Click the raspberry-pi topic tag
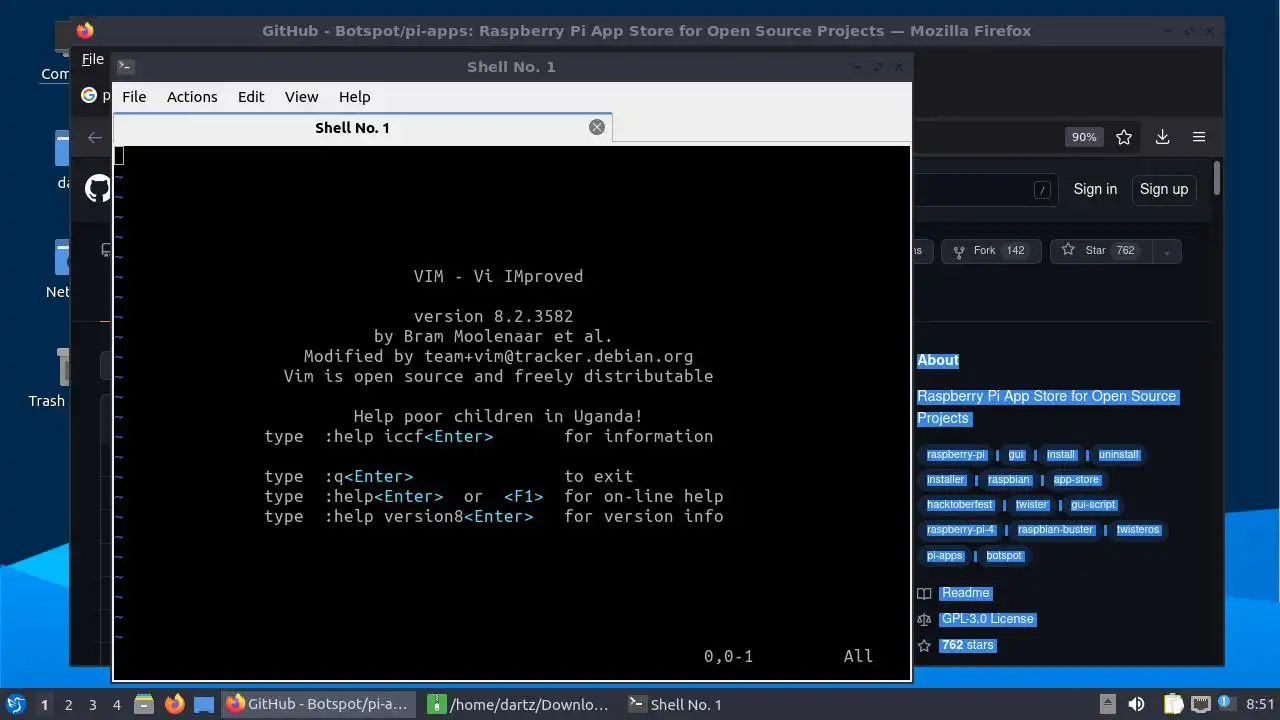Image resolution: width=1280 pixels, height=720 pixels. [956, 455]
